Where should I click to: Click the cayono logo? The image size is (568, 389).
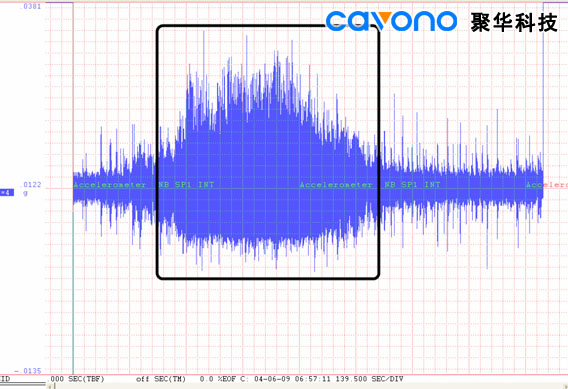391,21
